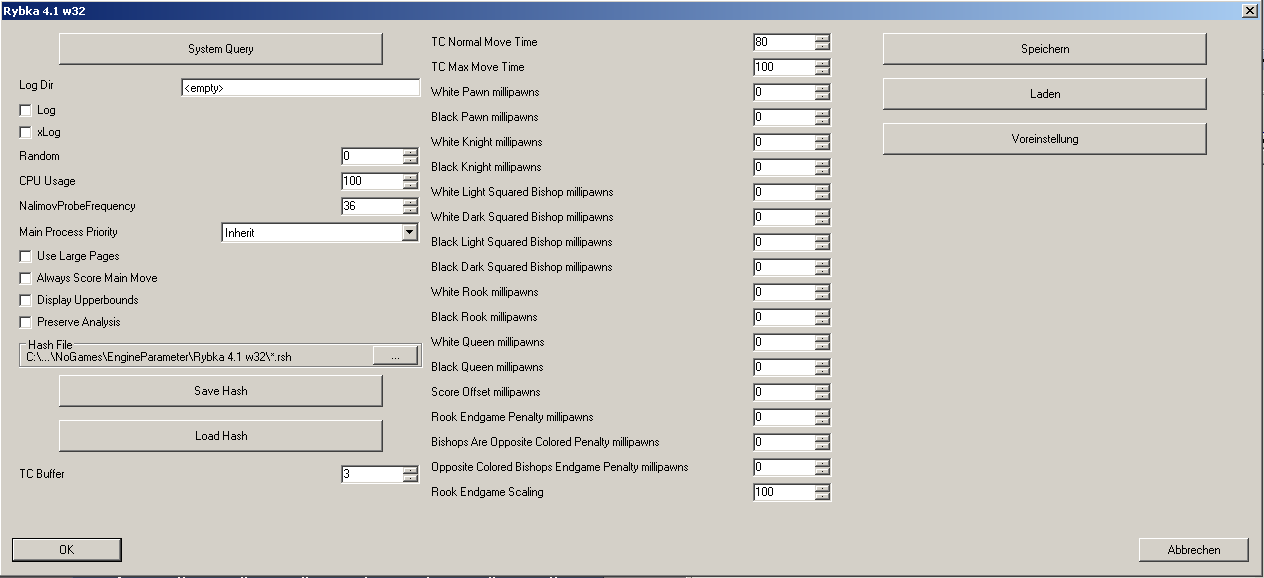Confirm the dialog with OK
This screenshot has height=578, width=1264.
(x=67, y=550)
